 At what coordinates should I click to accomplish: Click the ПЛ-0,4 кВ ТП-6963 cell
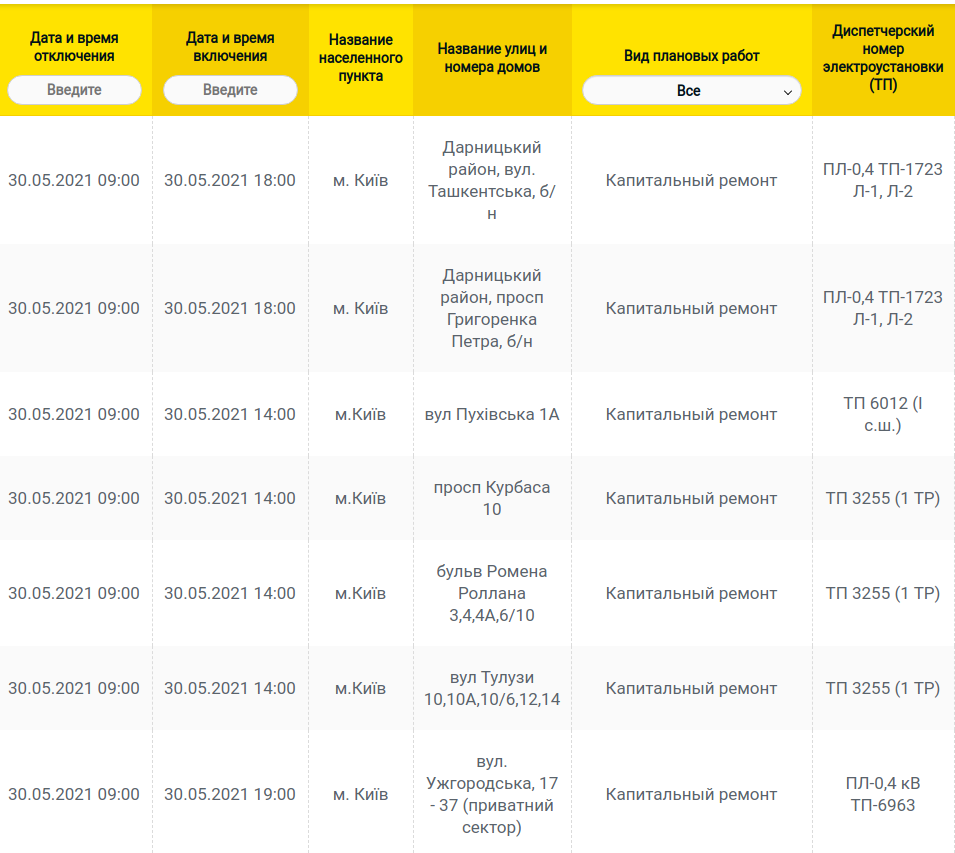point(883,794)
